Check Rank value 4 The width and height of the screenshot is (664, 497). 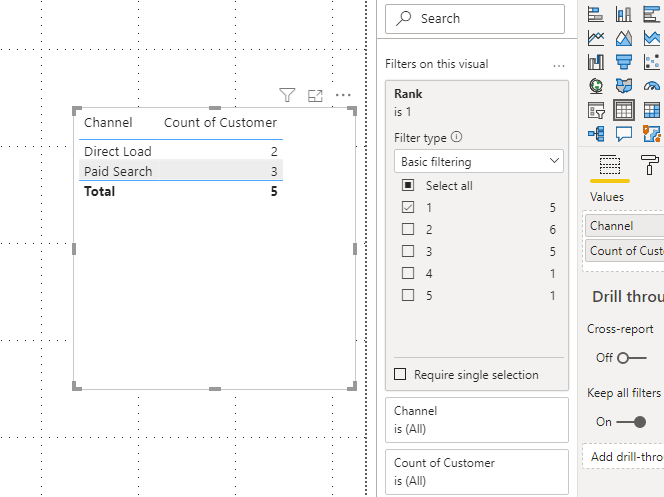(408, 273)
